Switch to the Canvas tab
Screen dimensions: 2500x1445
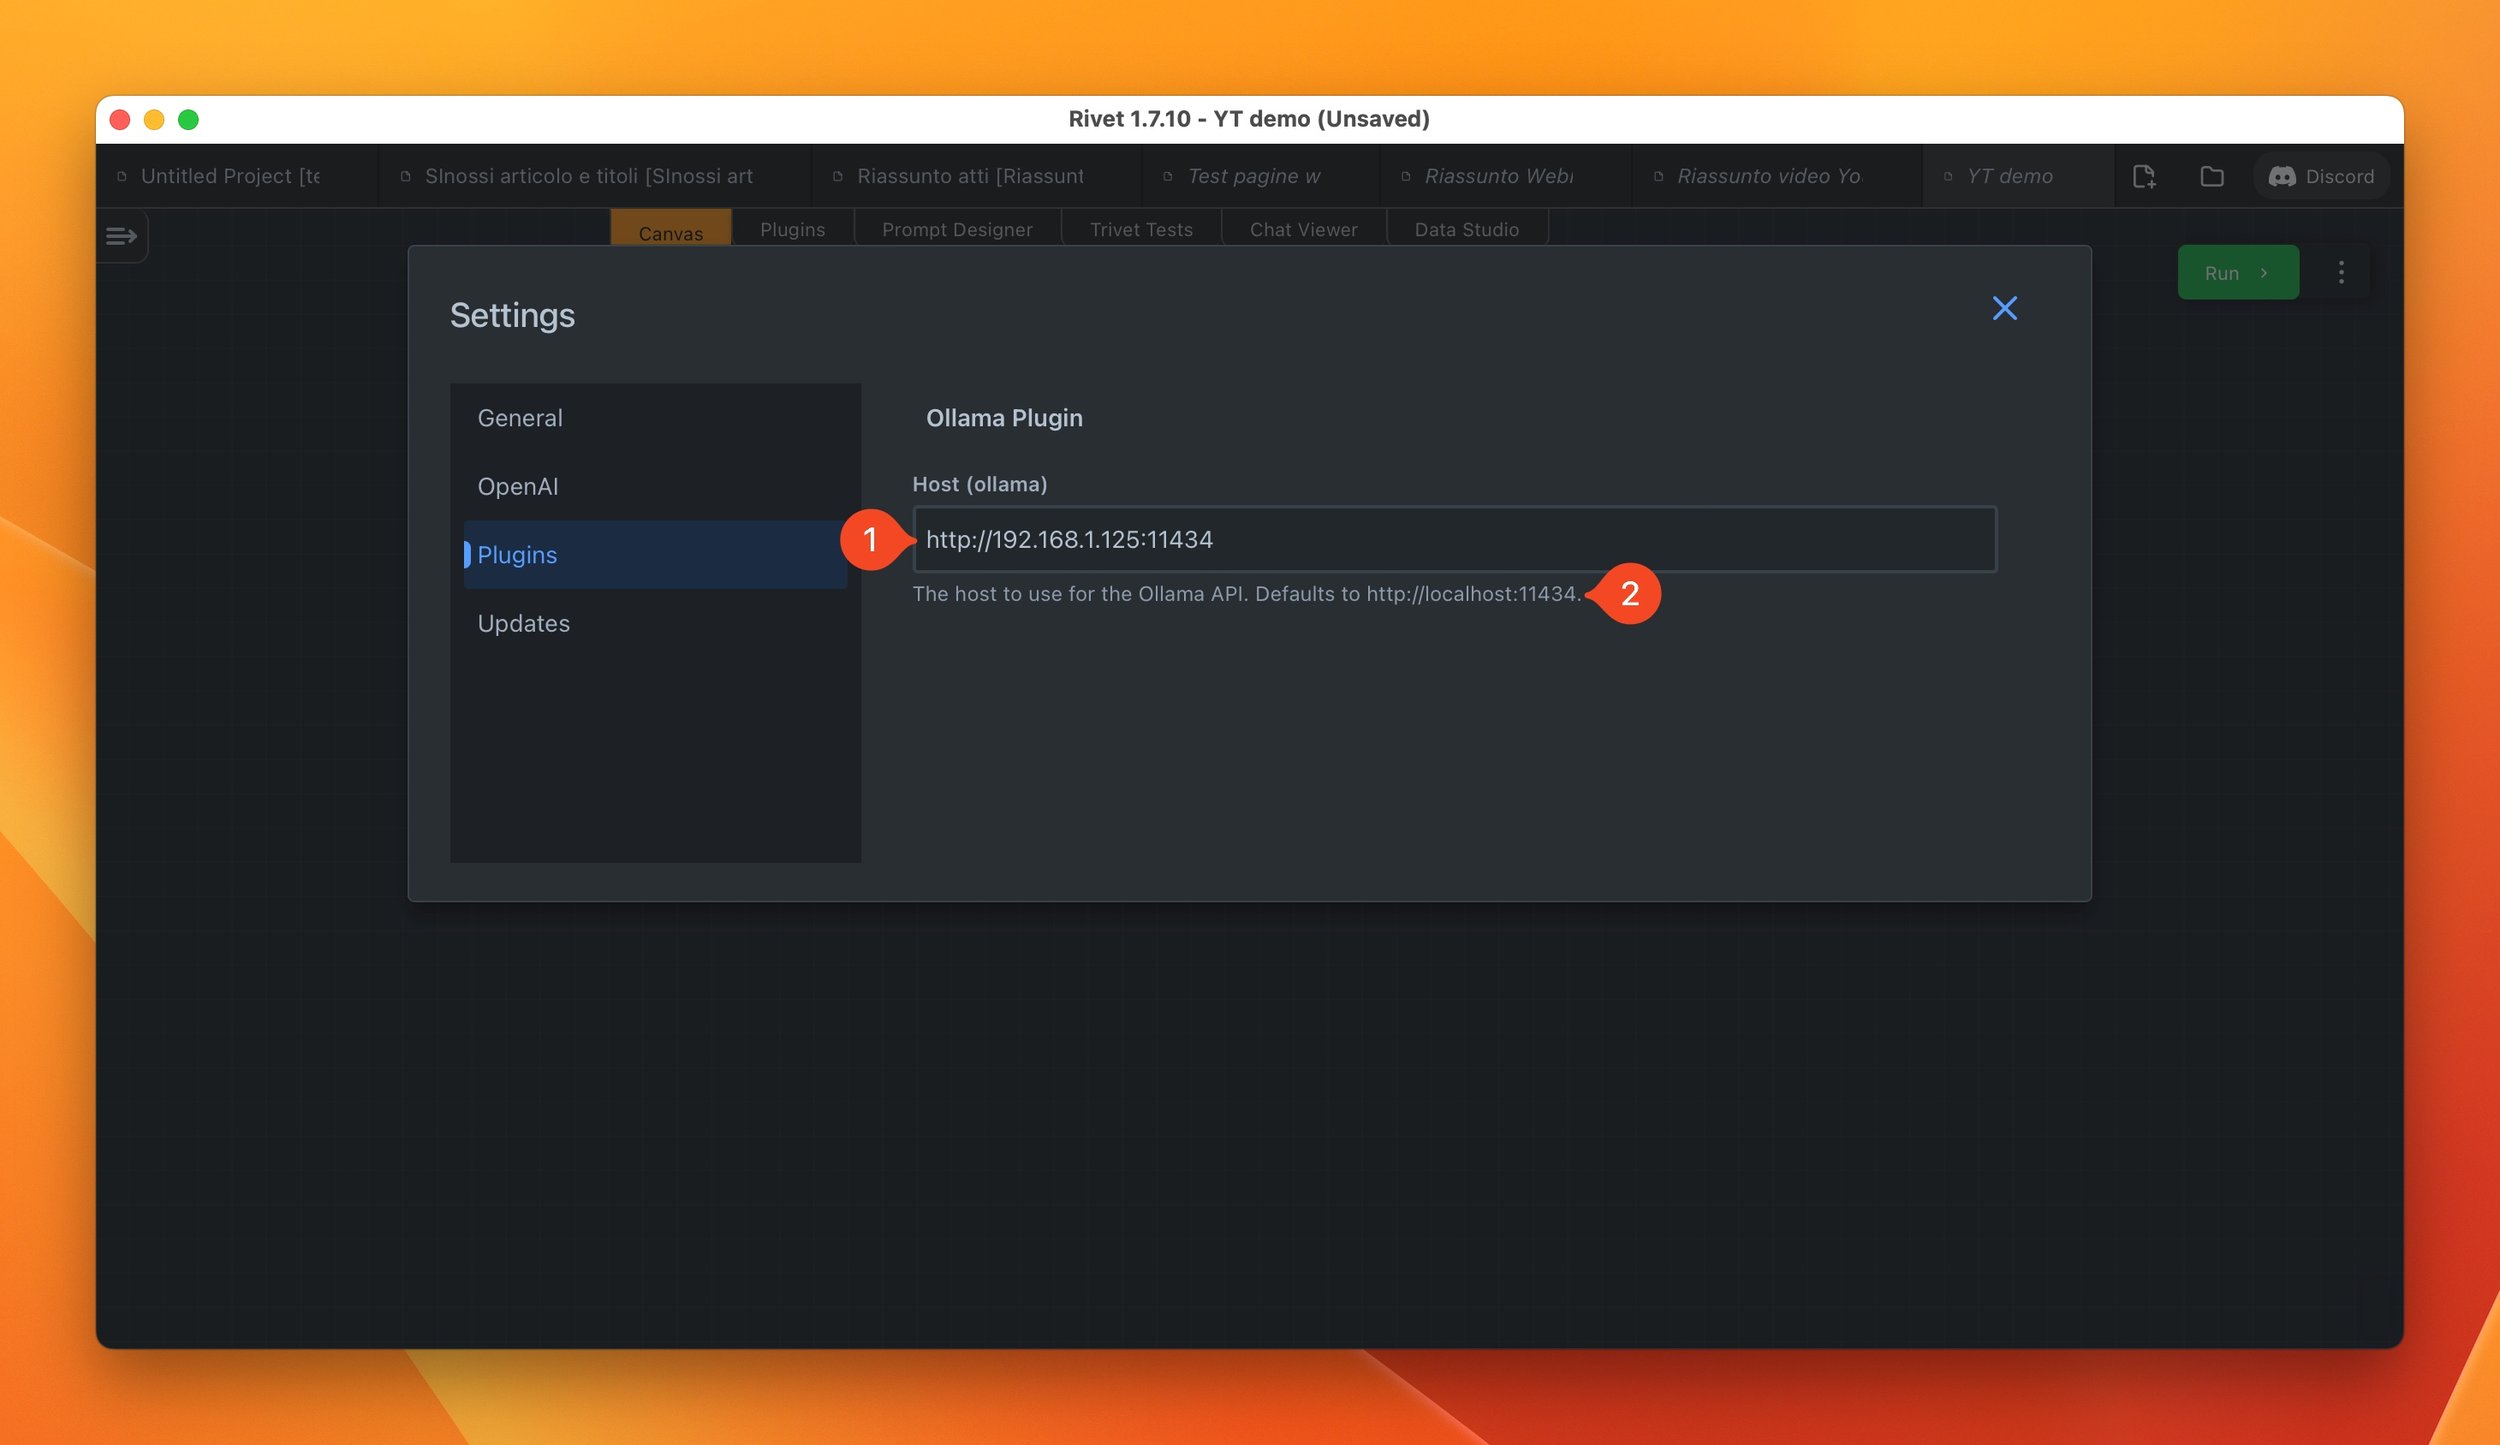pos(671,228)
